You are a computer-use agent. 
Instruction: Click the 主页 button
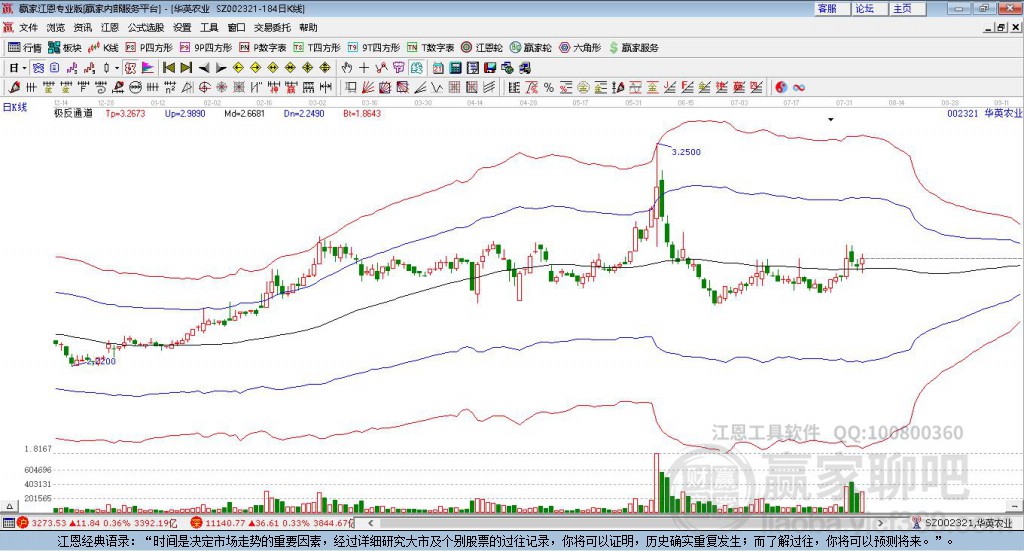(x=906, y=8)
